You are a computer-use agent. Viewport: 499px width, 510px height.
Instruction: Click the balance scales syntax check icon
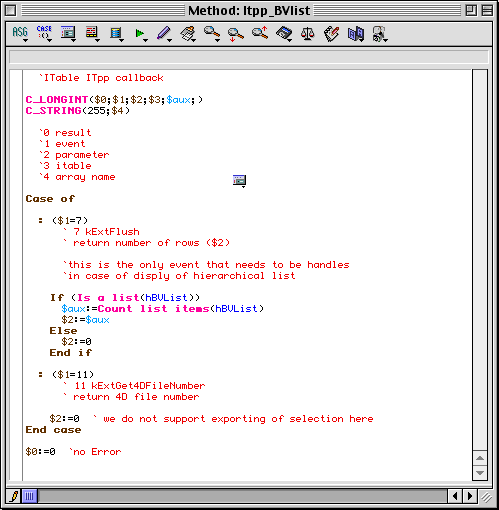tap(307, 34)
